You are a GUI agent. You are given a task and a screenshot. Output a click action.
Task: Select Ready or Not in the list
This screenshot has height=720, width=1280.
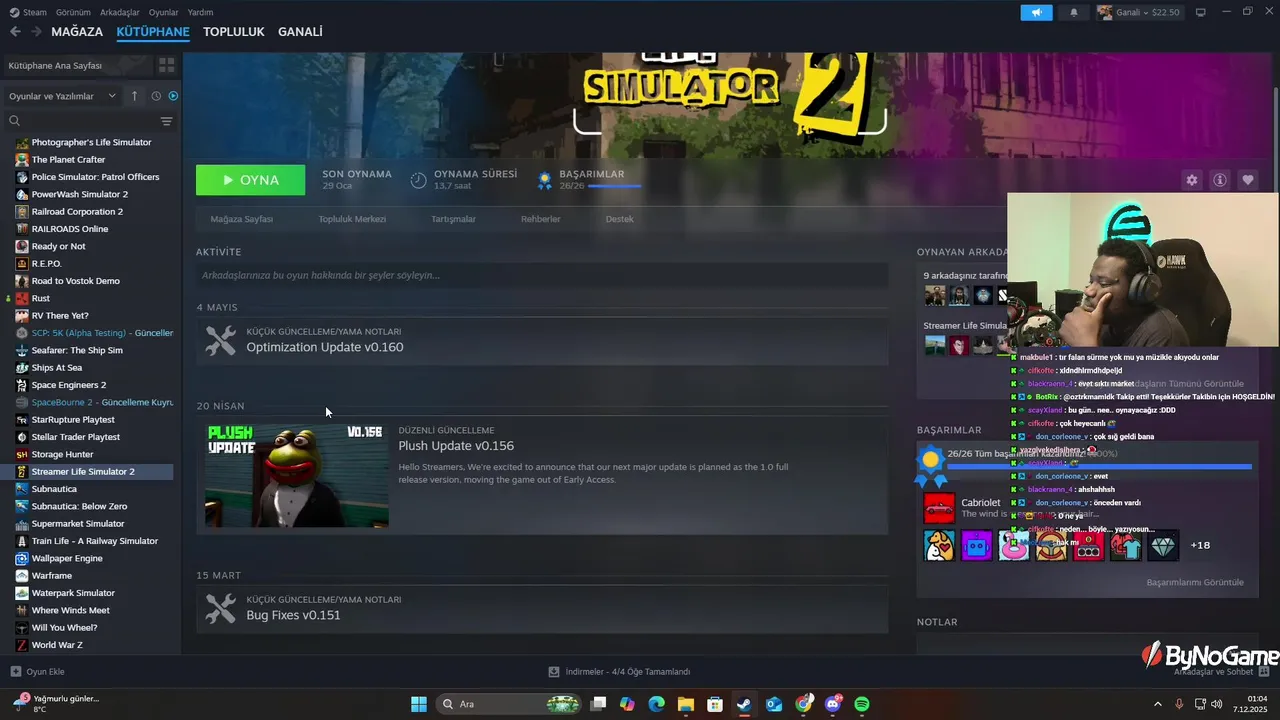tap(90, 246)
